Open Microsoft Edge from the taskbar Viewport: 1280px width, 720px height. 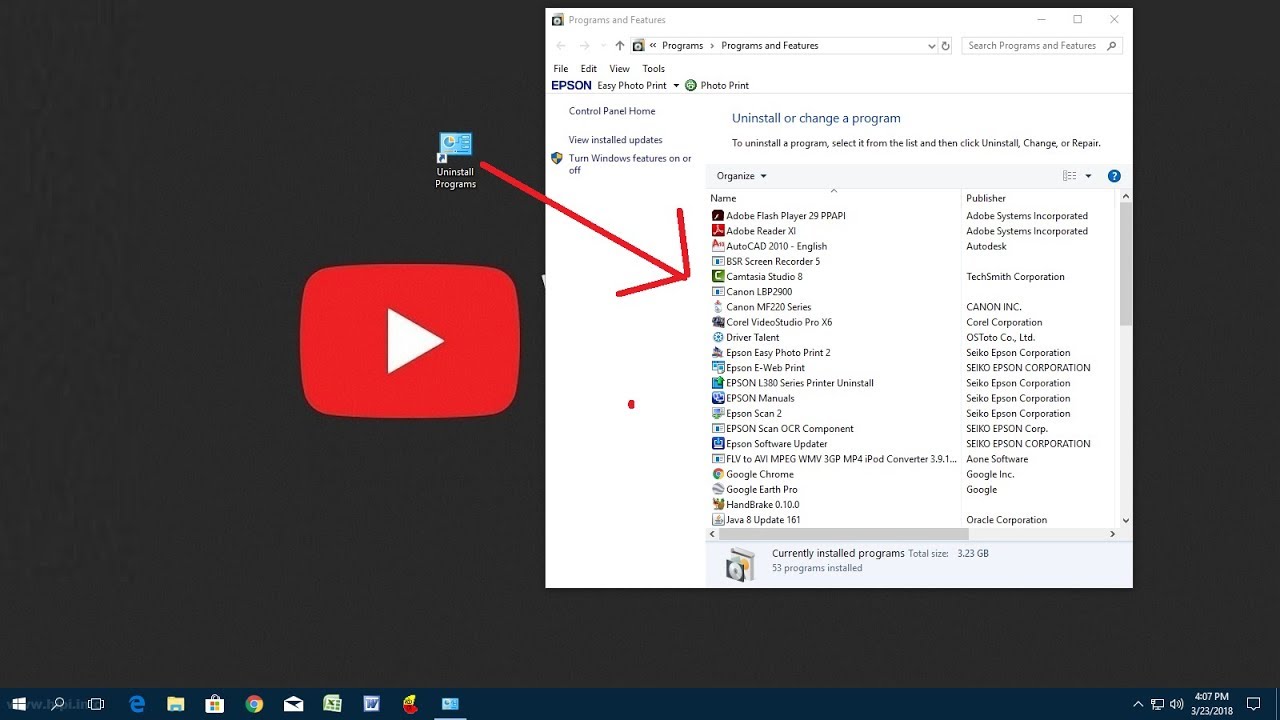(x=137, y=704)
